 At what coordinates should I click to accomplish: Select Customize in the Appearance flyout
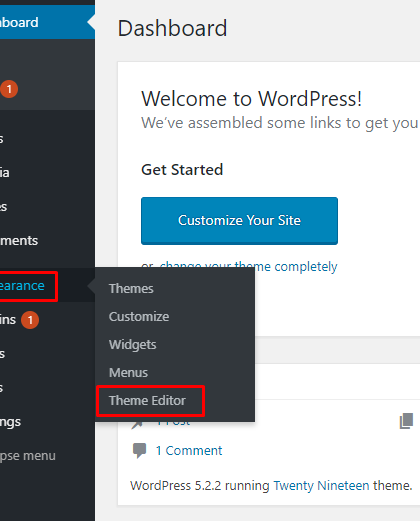click(x=139, y=317)
